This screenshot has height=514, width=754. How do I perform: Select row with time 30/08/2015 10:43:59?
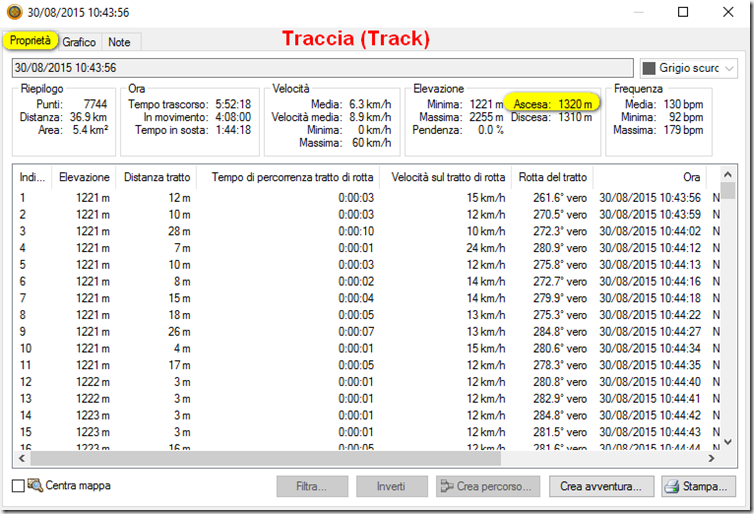point(367,214)
